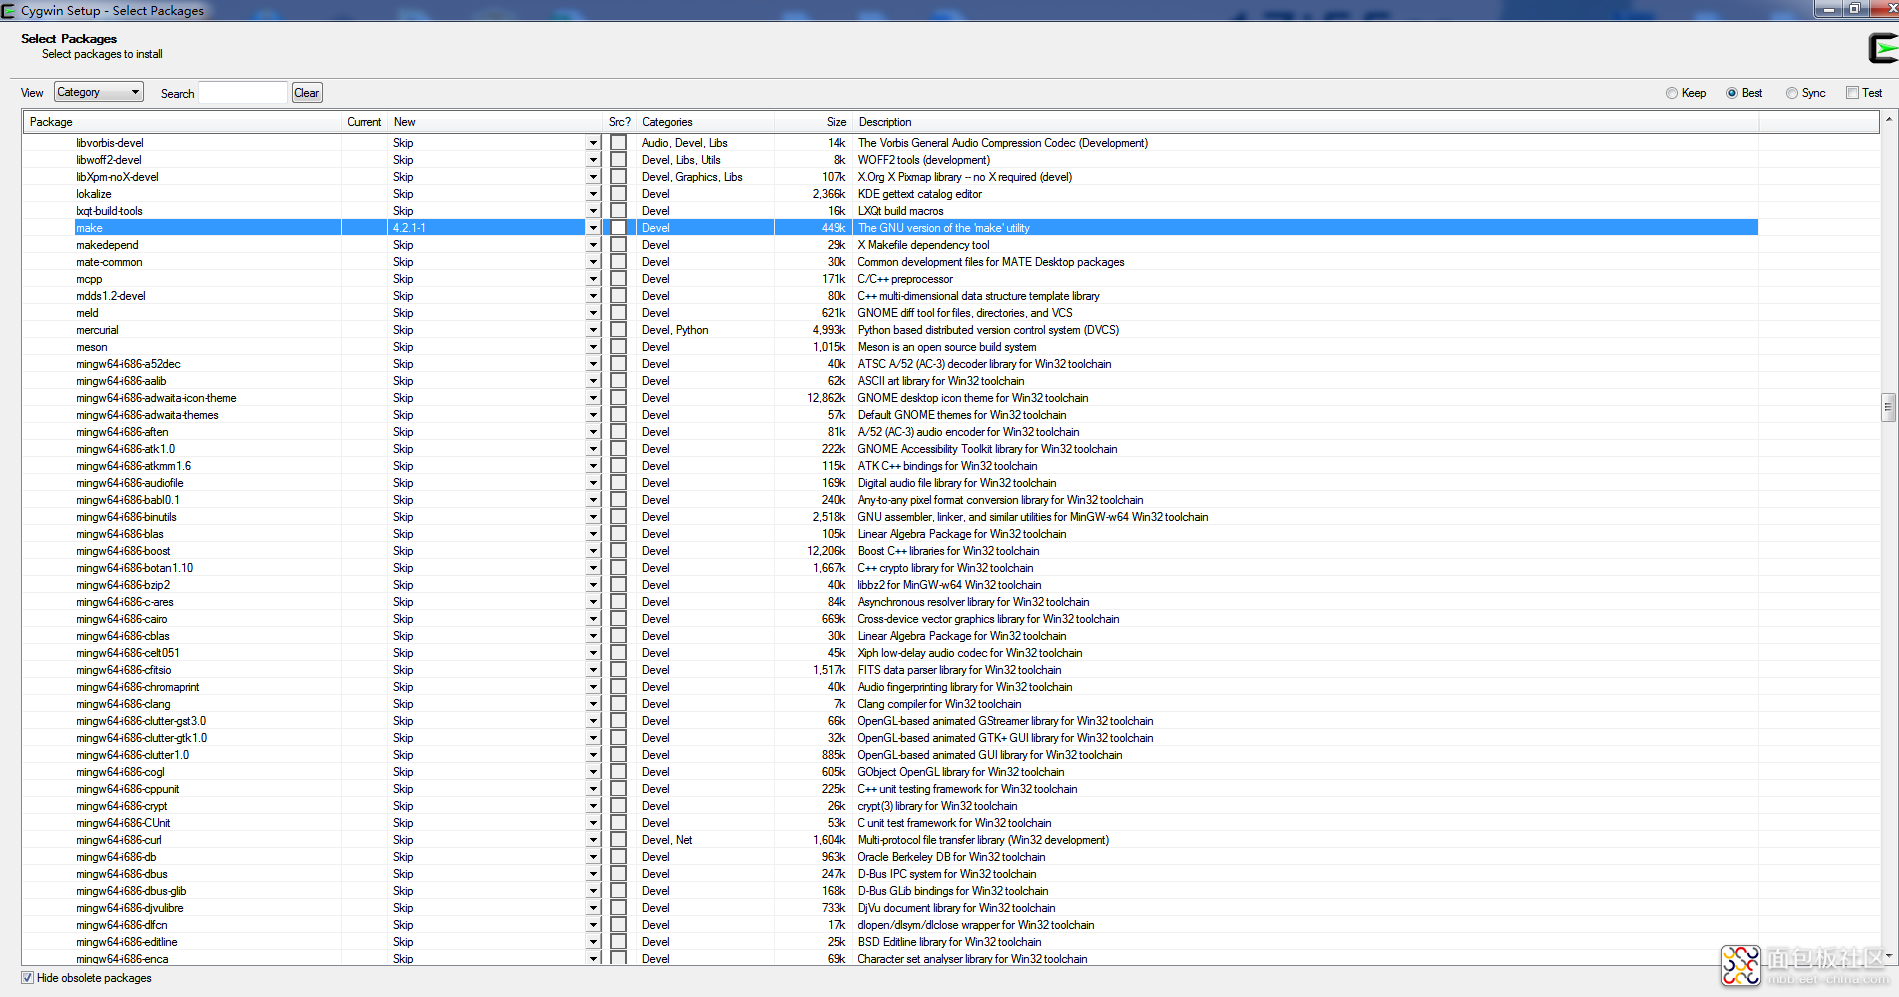Image resolution: width=1899 pixels, height=997 pixels.
Task: Open version dropdown for make package
Action: coord(593,228)
